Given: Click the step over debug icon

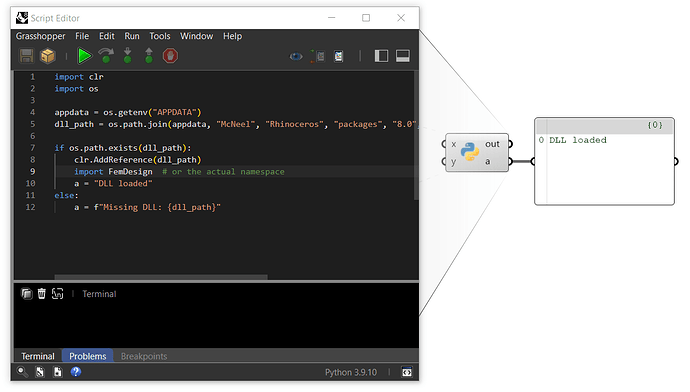Looking at the screenshot, I should [106, 56].
